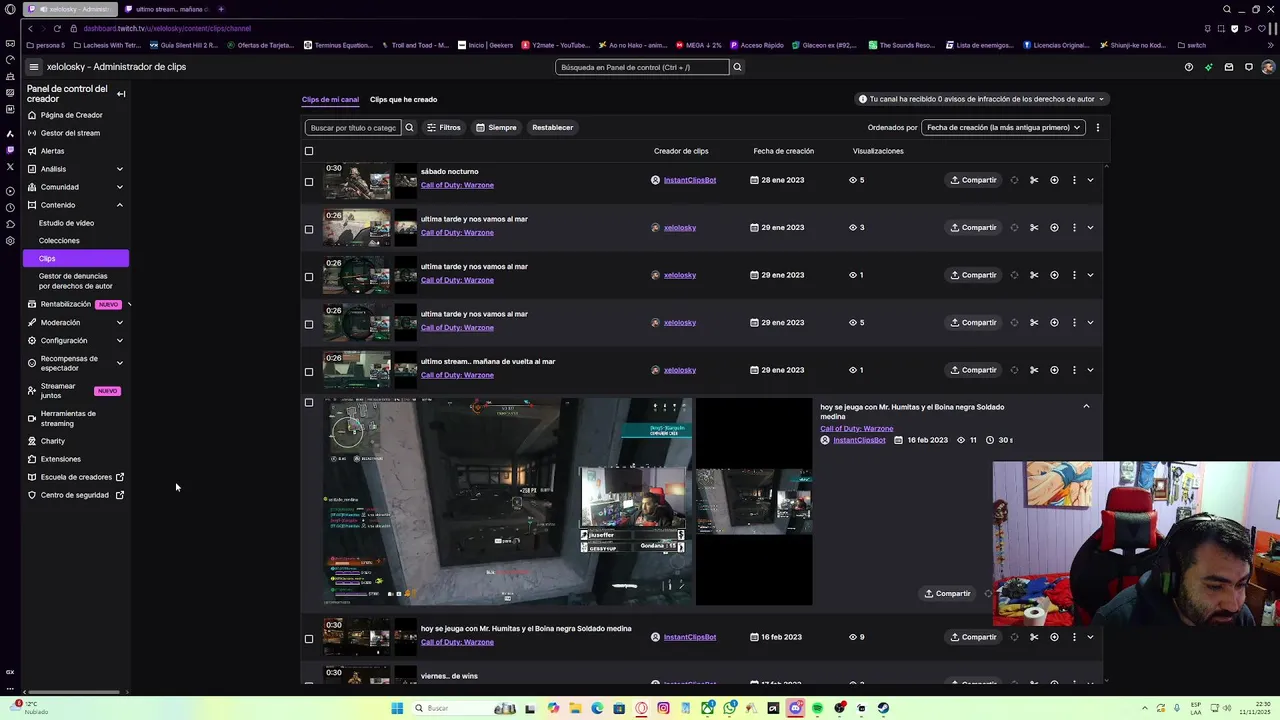This screenshot has height=720, width=1280.
Task: Open the Ordenados por sort dropdown
Action: (1004, 127)
